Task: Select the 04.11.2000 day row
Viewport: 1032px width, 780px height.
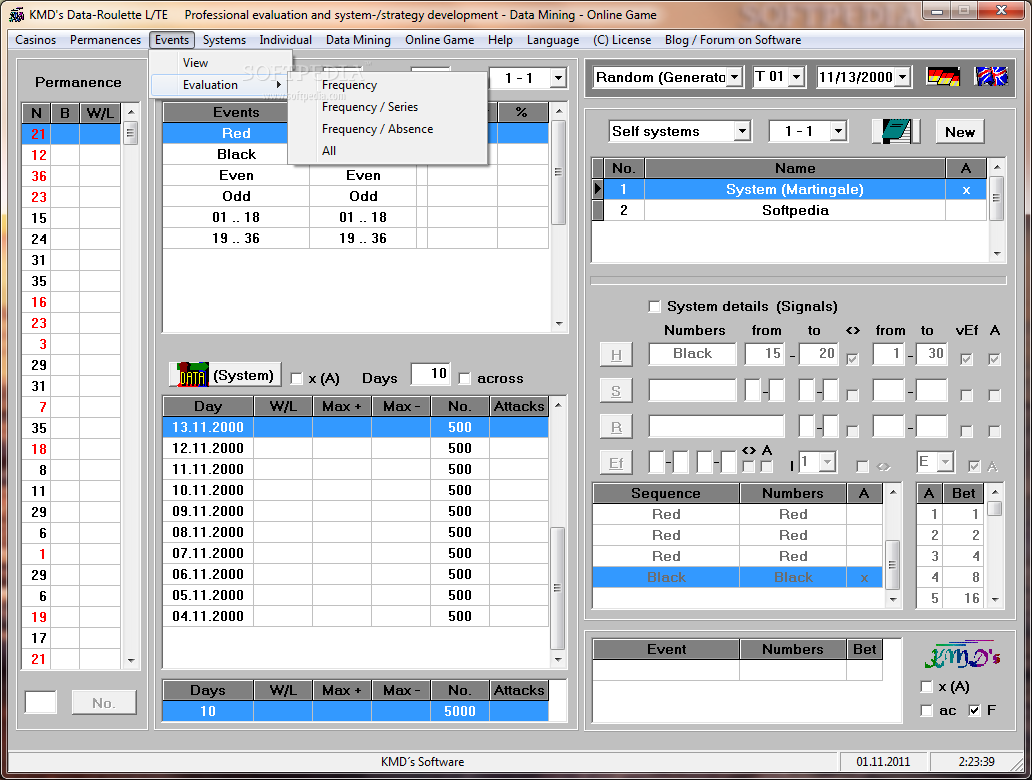Action: (355, 616)
